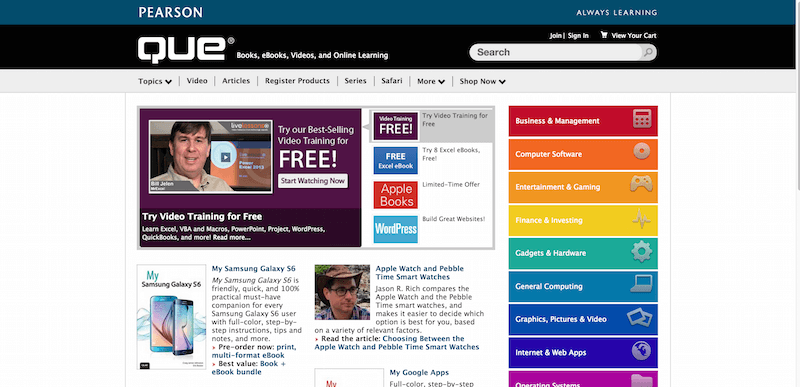Click the laptop icon on General Computing
800x387 pixels.
point(641,284)
